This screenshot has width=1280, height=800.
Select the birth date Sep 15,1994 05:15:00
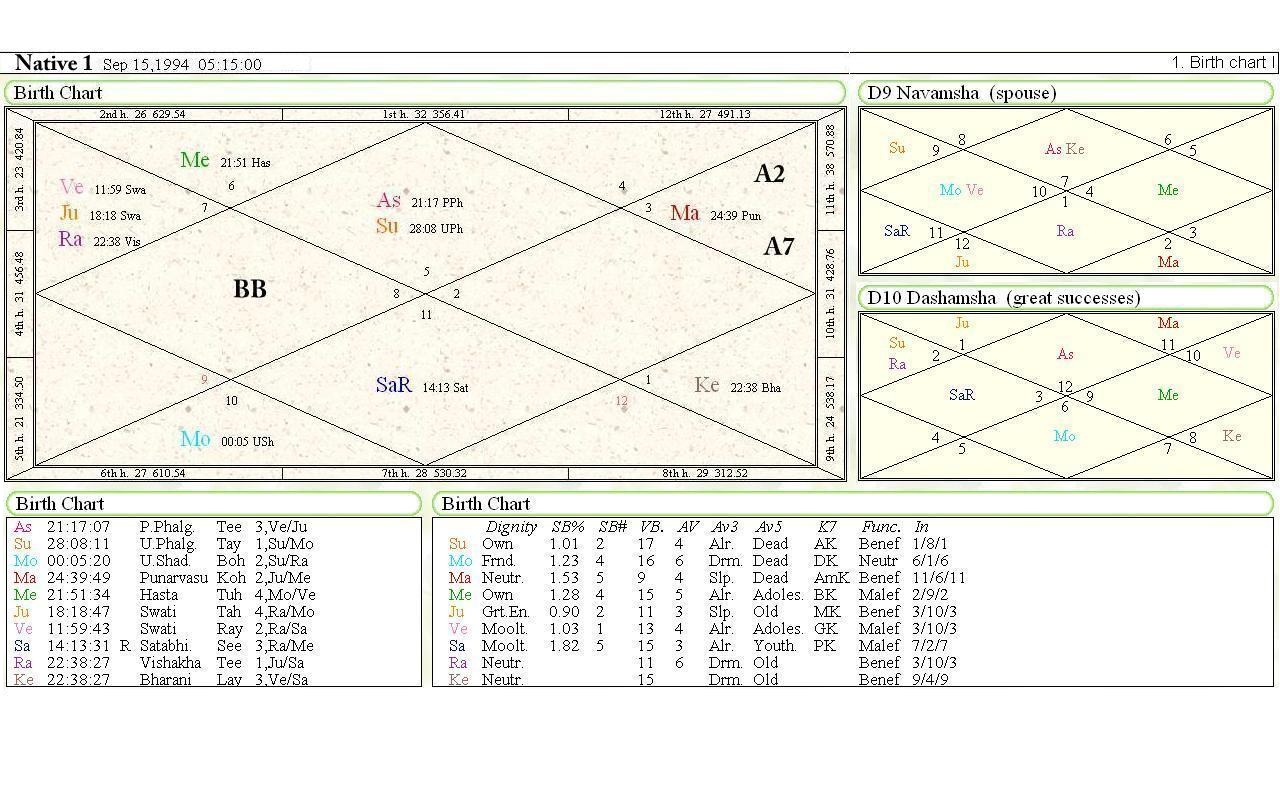point(182,65)
